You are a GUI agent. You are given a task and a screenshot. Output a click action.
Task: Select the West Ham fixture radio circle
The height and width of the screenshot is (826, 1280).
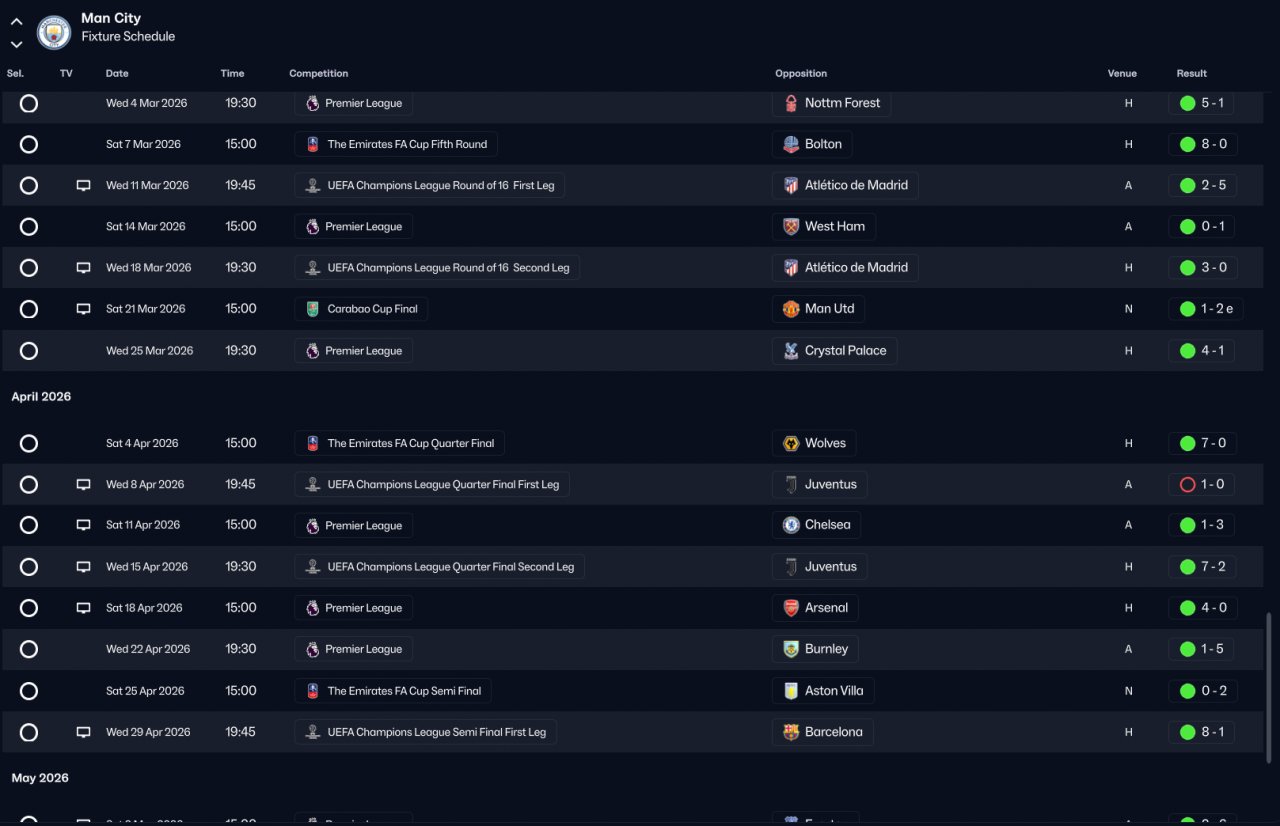29,227
